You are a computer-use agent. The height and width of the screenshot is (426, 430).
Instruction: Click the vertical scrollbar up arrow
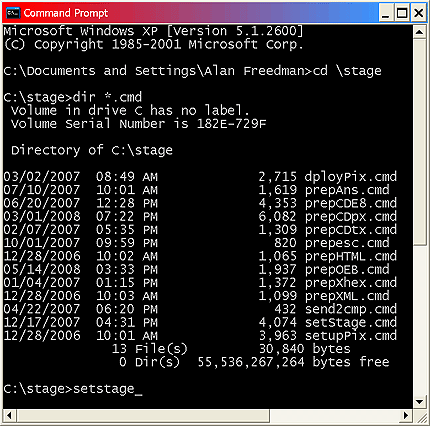(x=419, y=32)
